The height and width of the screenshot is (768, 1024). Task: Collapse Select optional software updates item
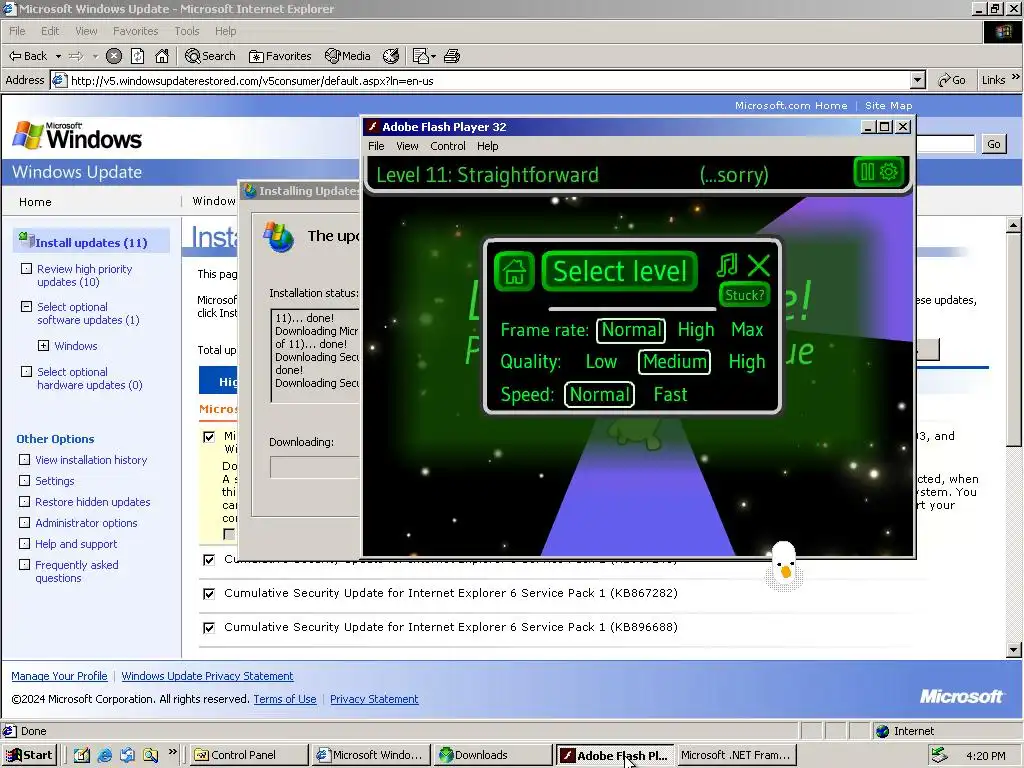click(x=26, y=306)
